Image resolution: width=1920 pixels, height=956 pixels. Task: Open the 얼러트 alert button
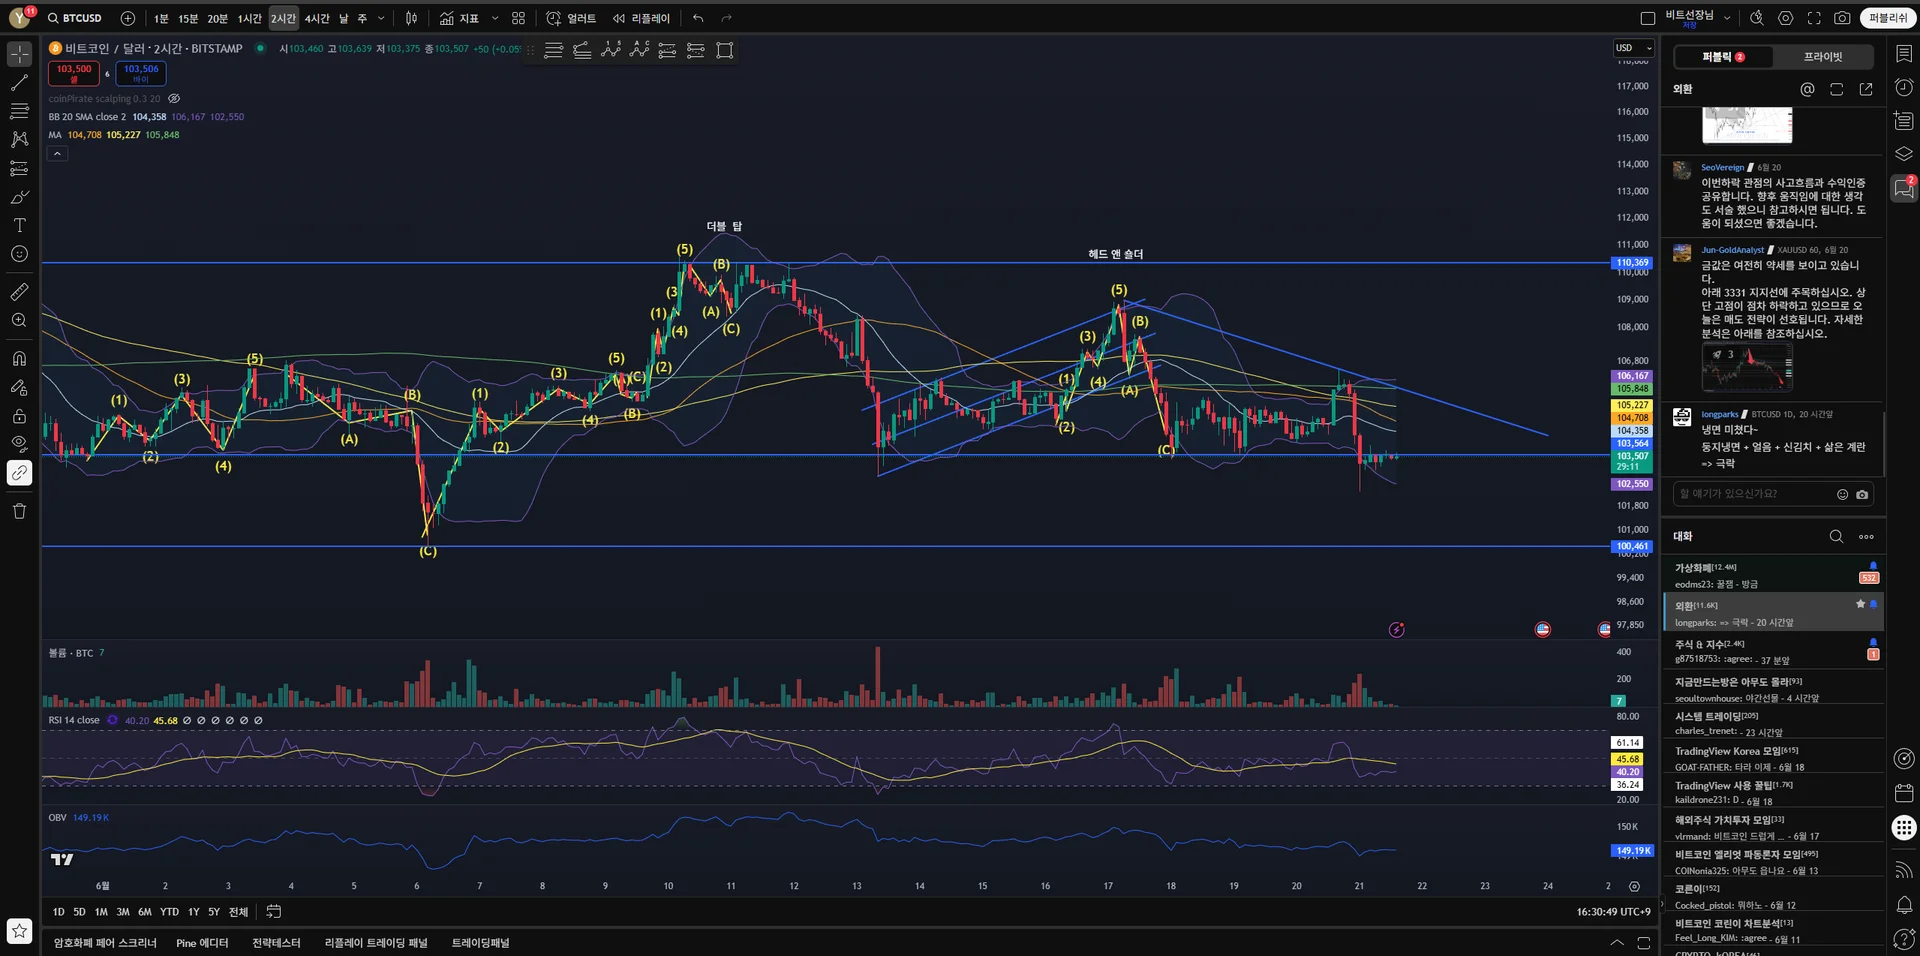(571, 18)
